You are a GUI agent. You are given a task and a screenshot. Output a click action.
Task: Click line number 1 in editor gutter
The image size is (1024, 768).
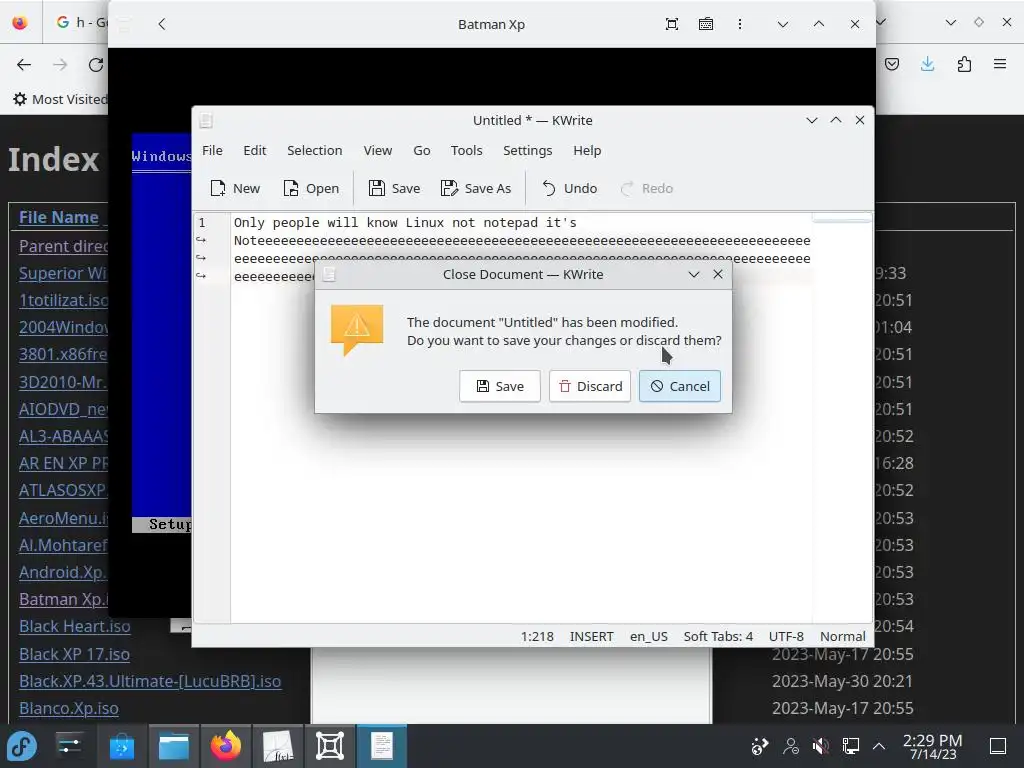pyautogui.click(x=202, y=223)
